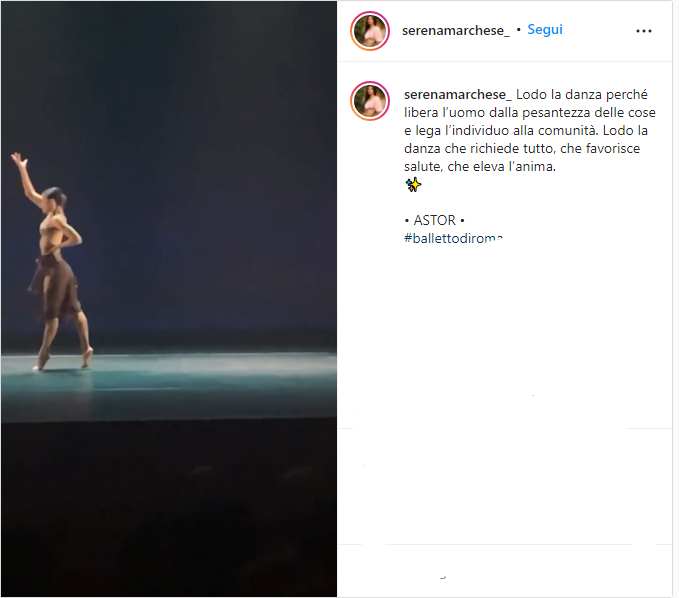Open the serenamarchese_ username in the post header

coord(456,30)
